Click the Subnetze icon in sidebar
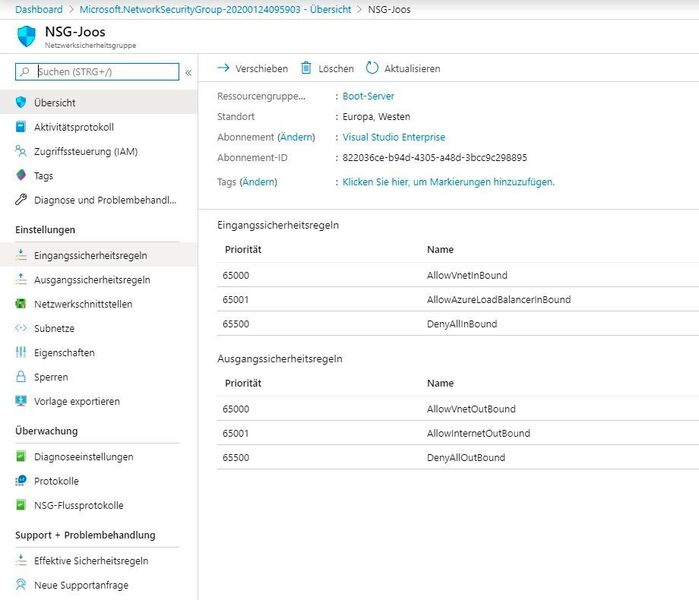 22,328
